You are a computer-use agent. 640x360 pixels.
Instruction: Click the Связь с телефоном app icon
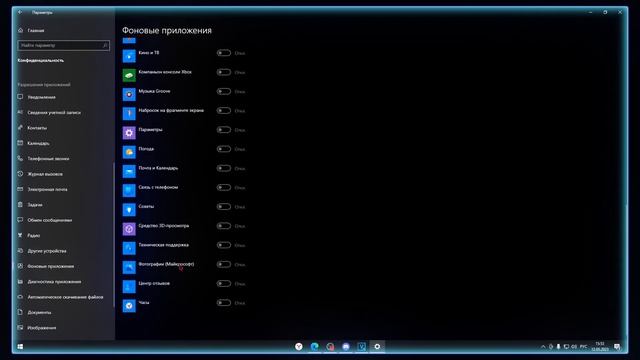pyautogui.click(x=129, y=190)
